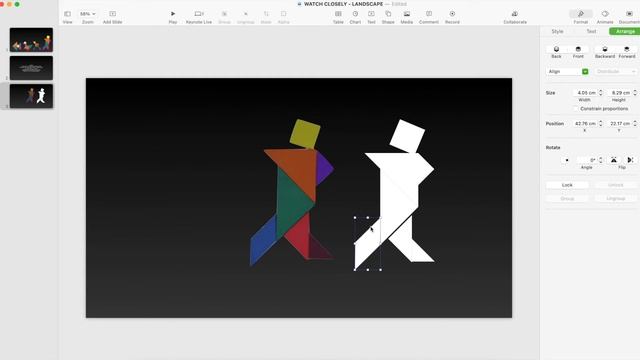640x360 pixels.
Task: Select the first slide thumbnail
Action: (31, 40)
